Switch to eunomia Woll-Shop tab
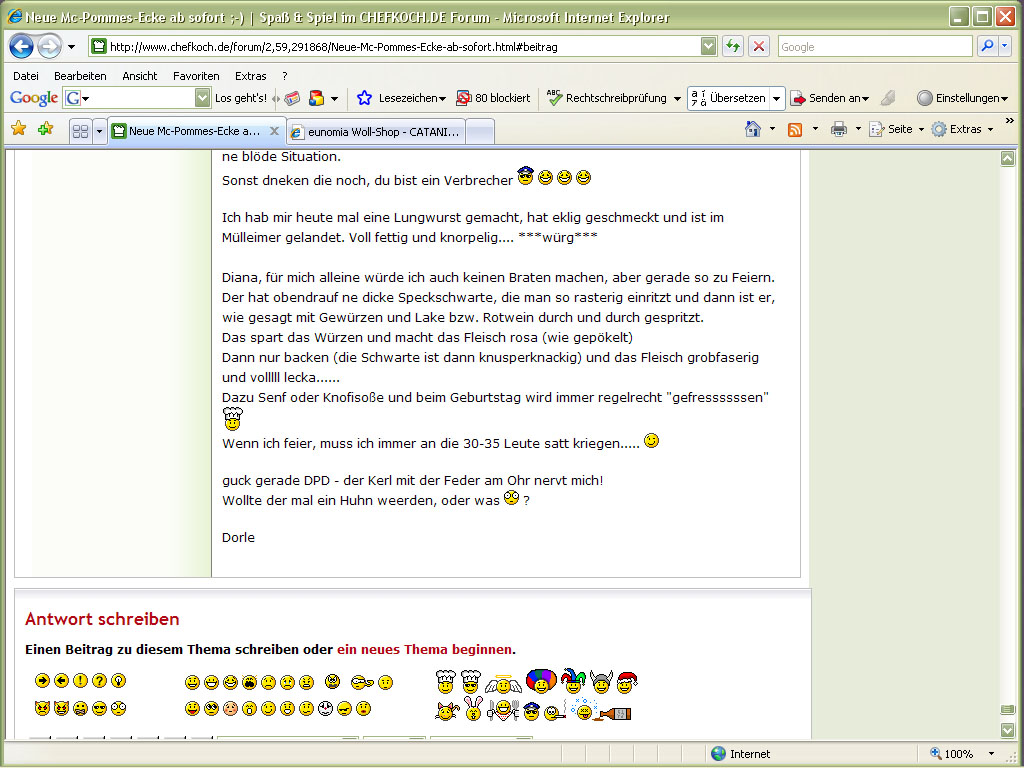 [375, 131]
